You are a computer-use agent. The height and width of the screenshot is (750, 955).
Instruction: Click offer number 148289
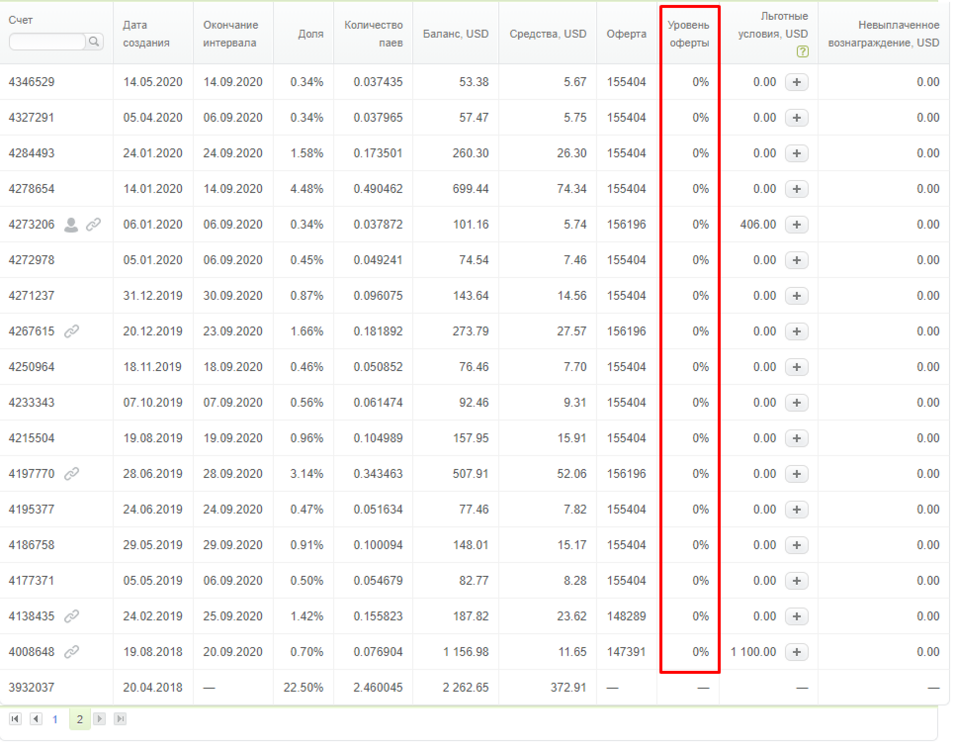click(626, 617)
